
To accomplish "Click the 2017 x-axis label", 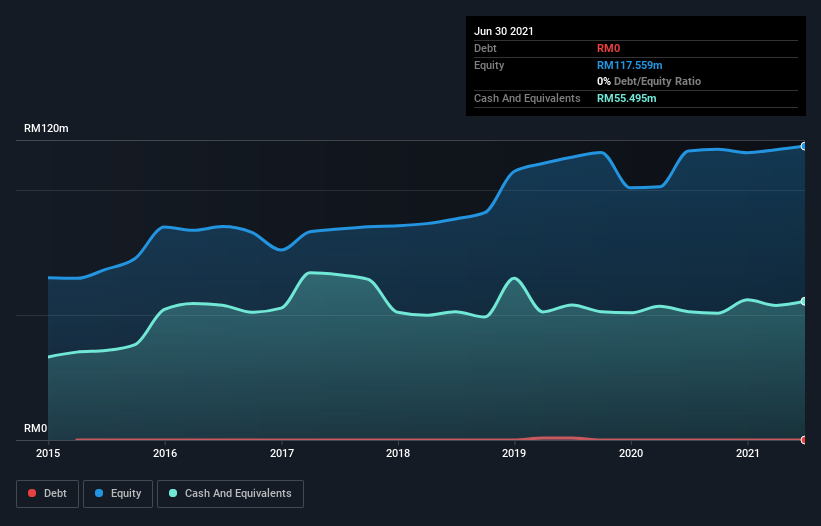I will click(282, 453).
